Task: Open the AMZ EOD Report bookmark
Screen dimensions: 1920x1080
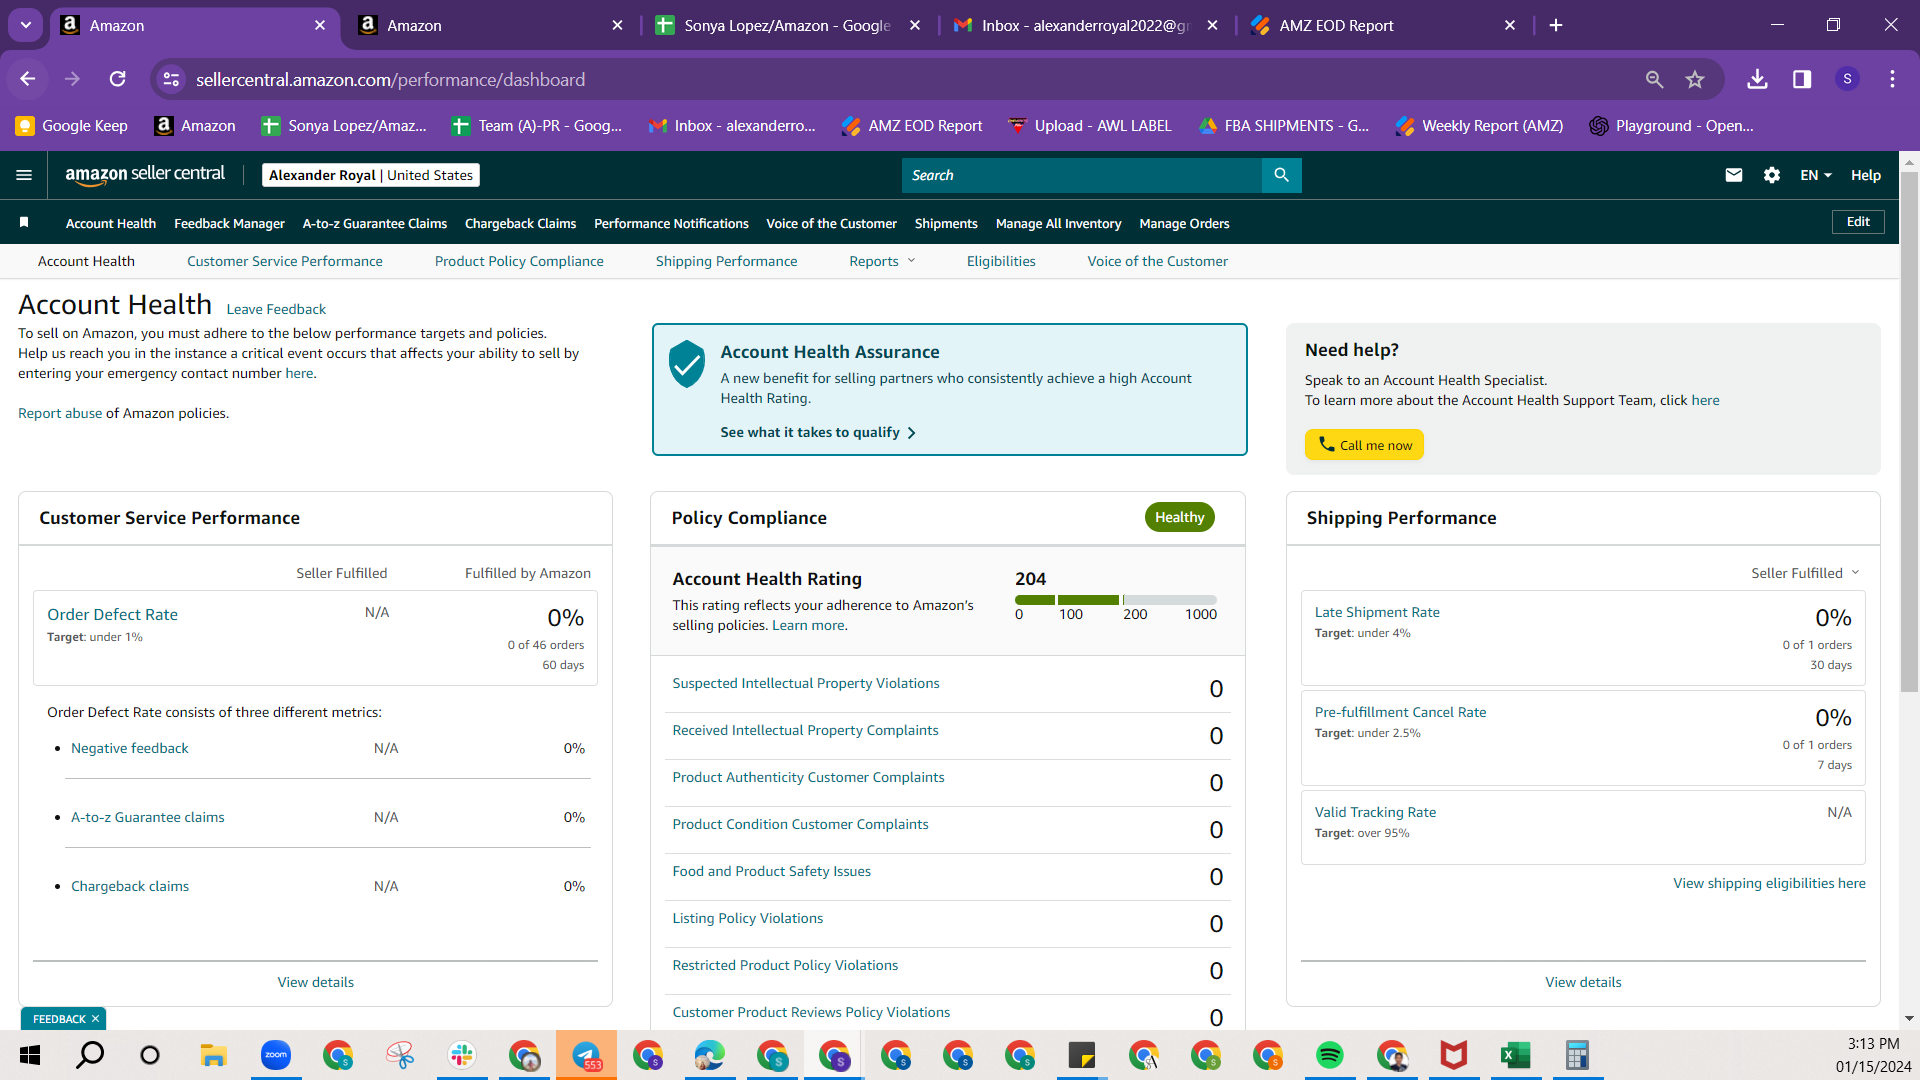Action: [x=912, y=125]
